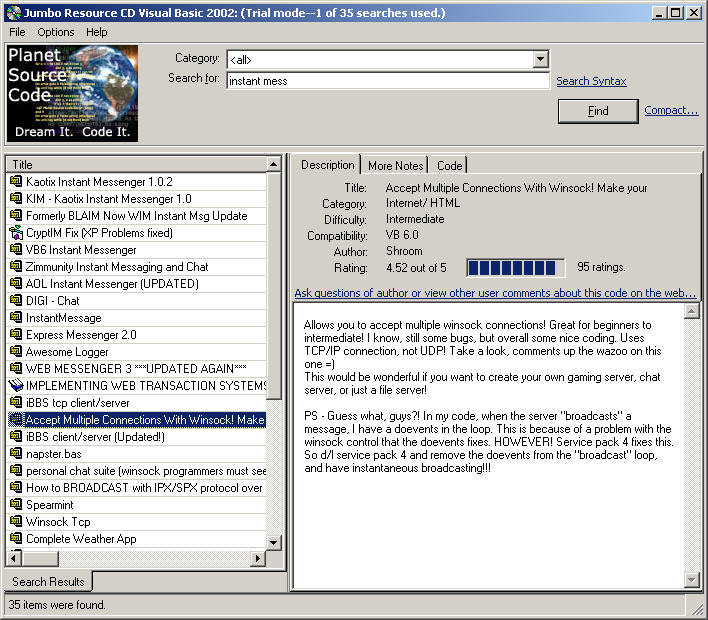Image resolution: width=708 pixels, height=620 pixels.
Task: Click the '35 items were found' status text
Action: click(x=56, y=605)
